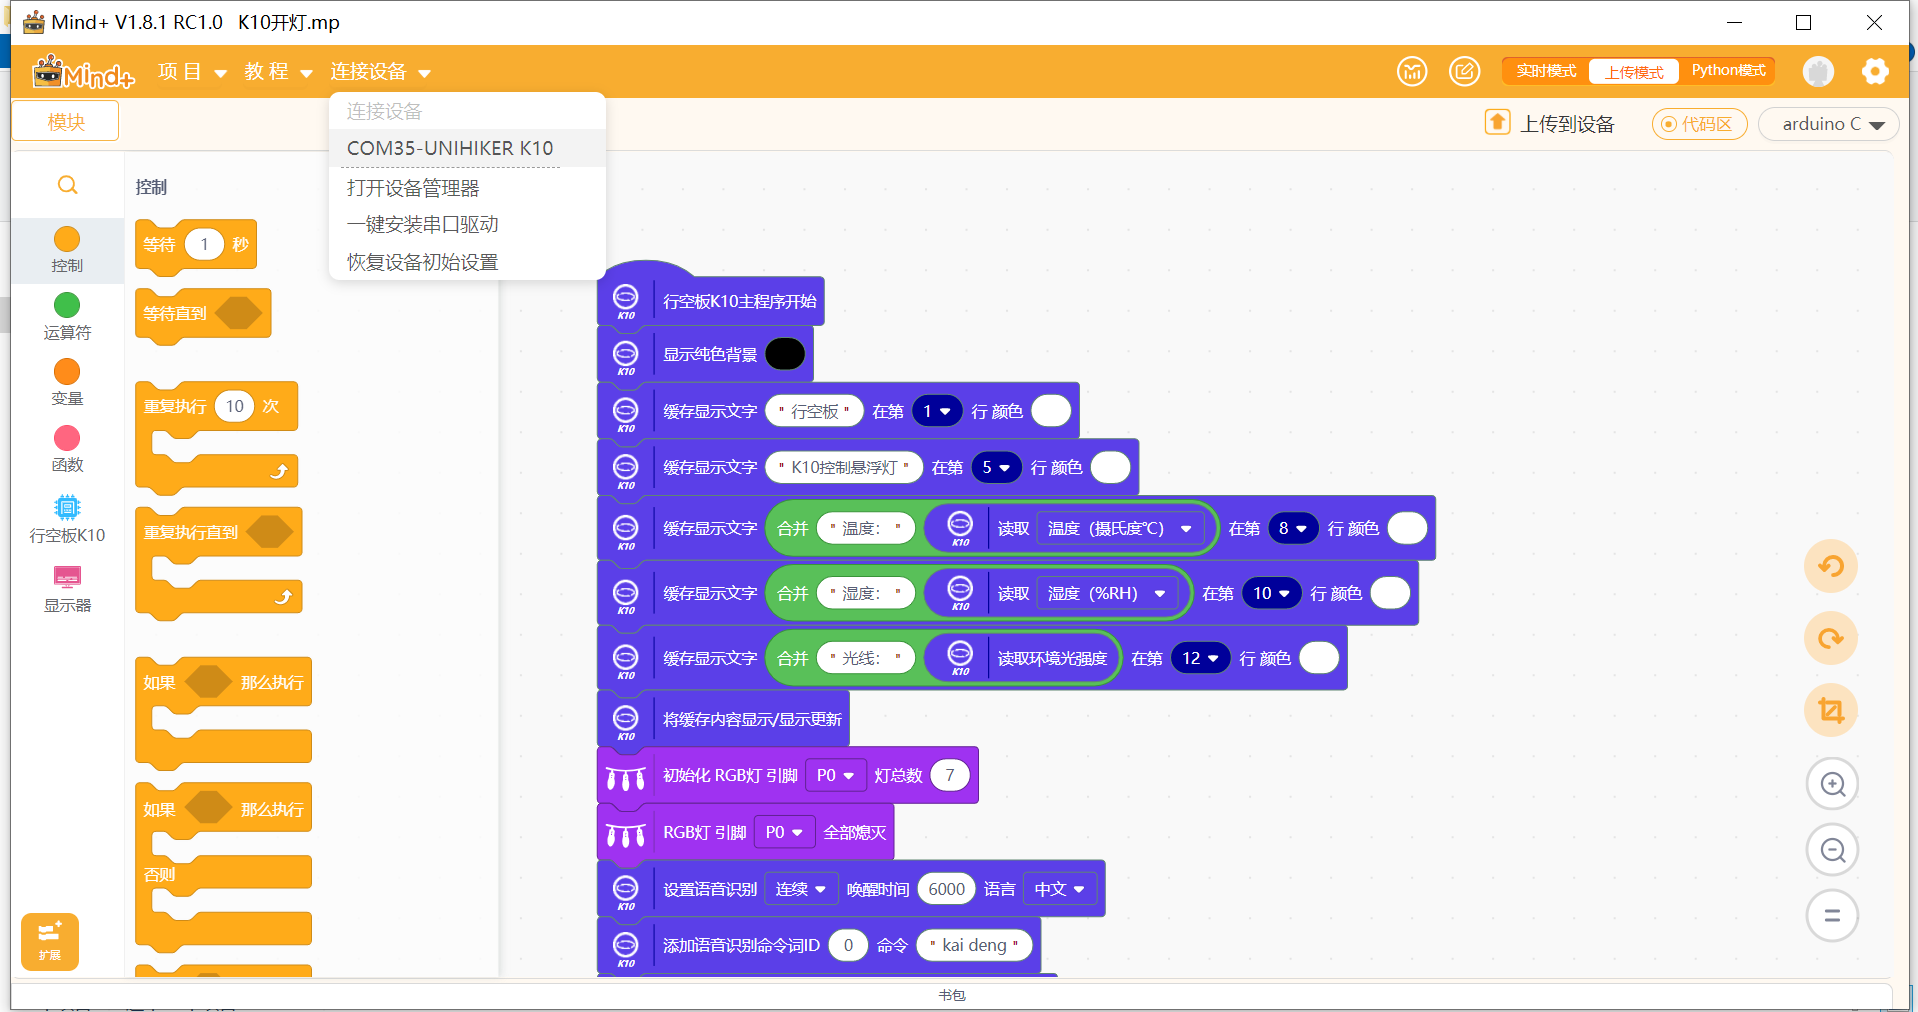Choose 打开设备管理器

(x=467, y=188)
